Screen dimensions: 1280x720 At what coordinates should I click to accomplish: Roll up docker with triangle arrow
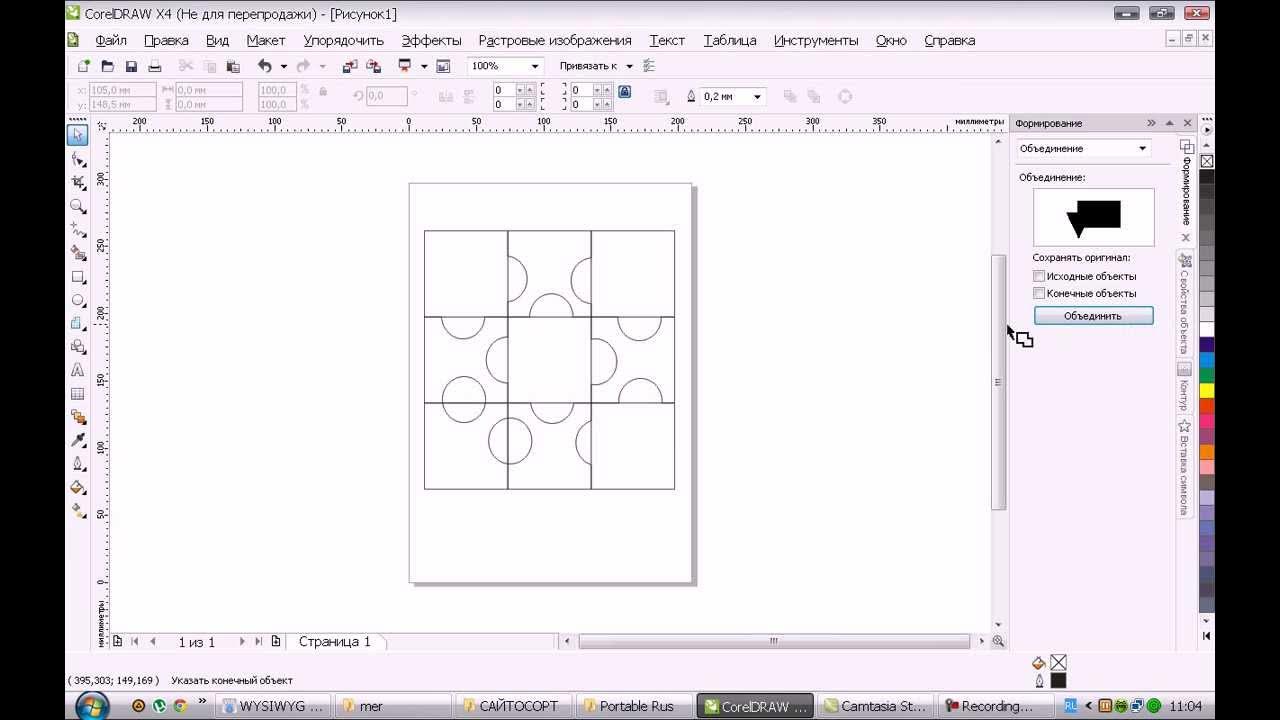1170,123
